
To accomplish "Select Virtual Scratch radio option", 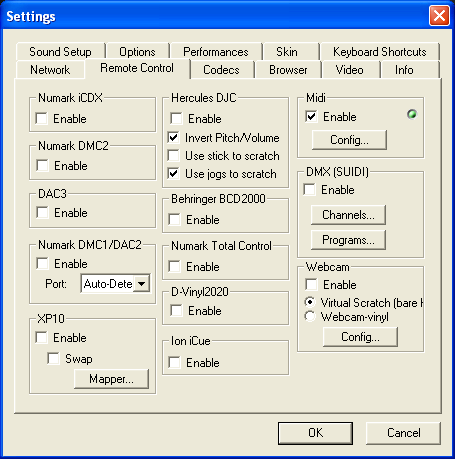I will tap(310, 302).
